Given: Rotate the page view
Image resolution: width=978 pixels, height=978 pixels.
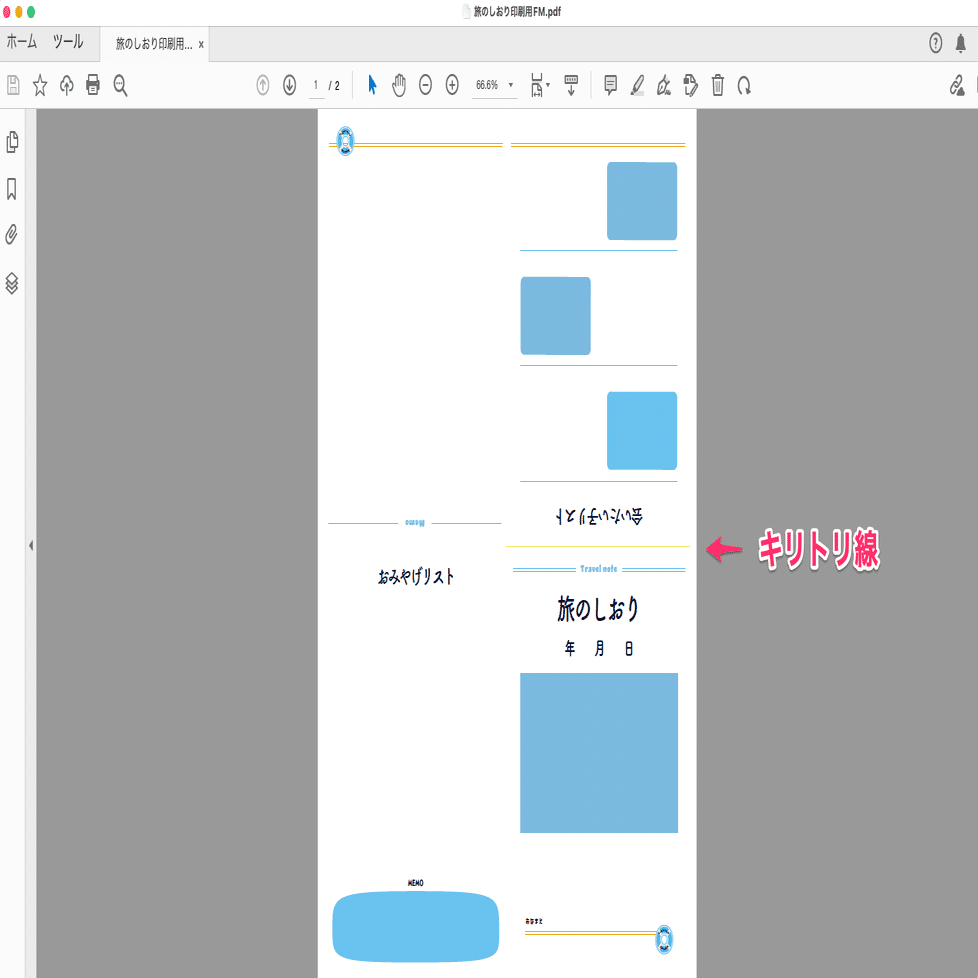Looking at the screenshot, I should tap(743, 85).
